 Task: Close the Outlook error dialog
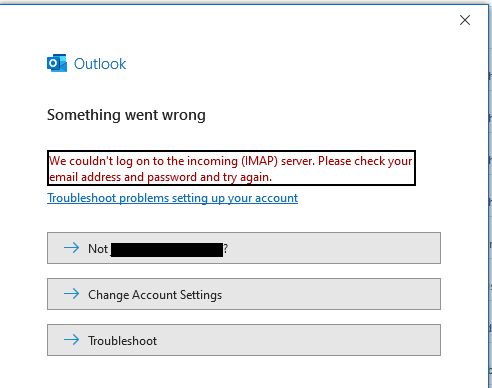[465, 20]
